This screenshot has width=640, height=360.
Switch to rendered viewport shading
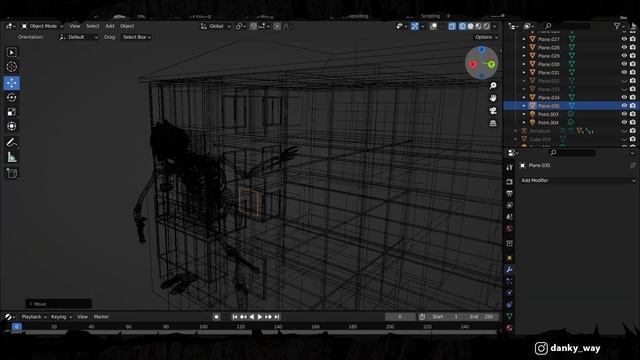[487, 26]
